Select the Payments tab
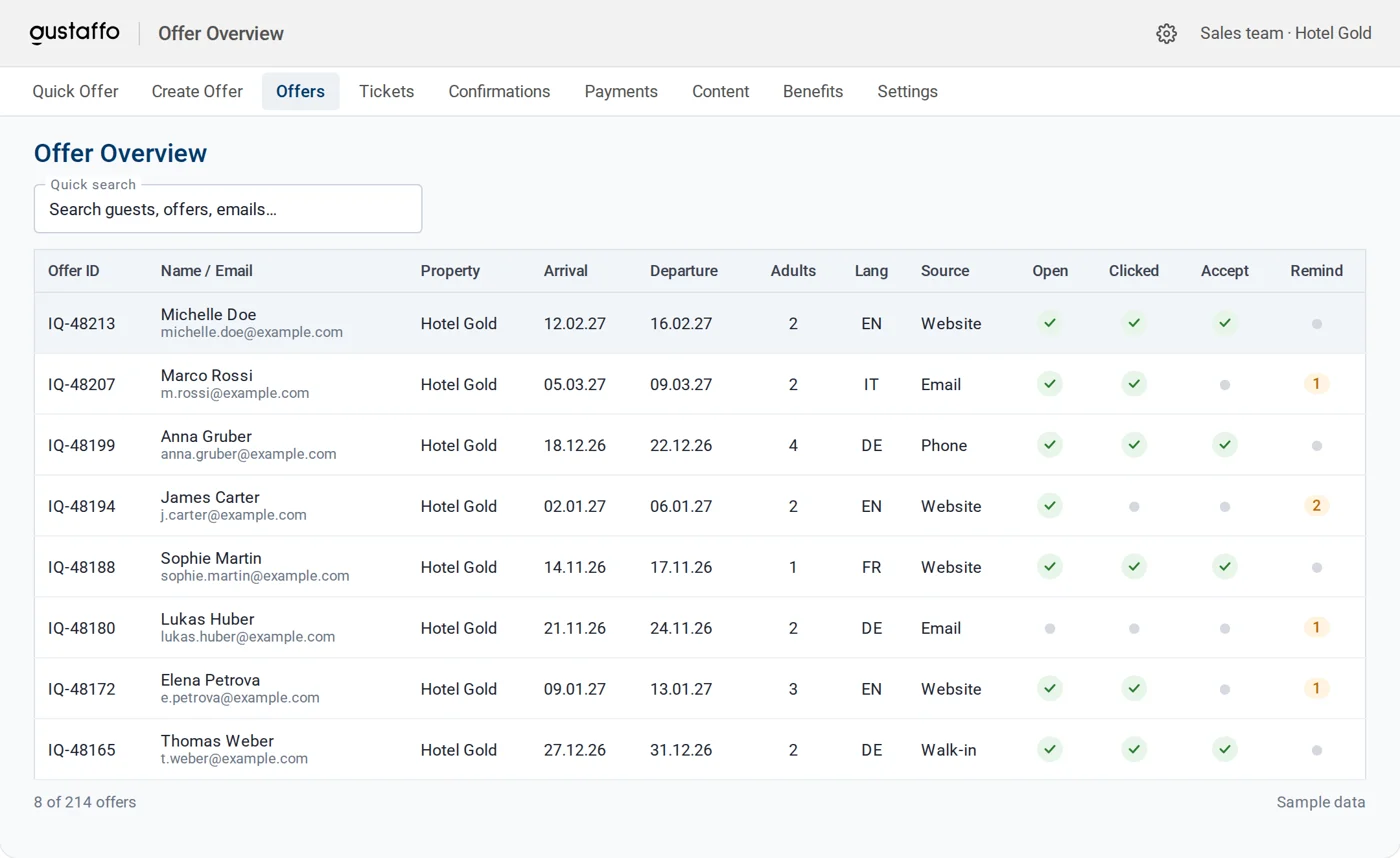Viewport: 1400px width, 858px height. click(621, 92)
